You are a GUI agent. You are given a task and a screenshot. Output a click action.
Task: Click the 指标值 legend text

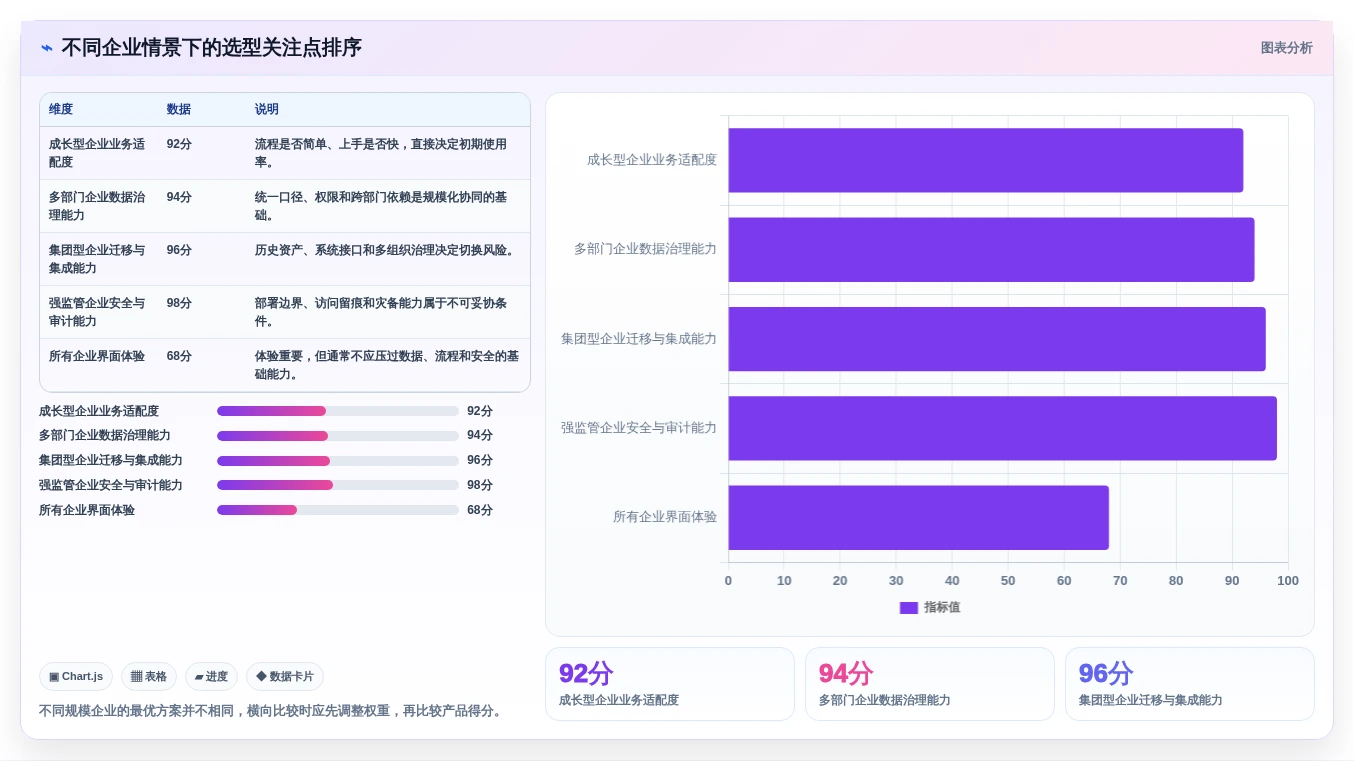(x=942, y=608)
